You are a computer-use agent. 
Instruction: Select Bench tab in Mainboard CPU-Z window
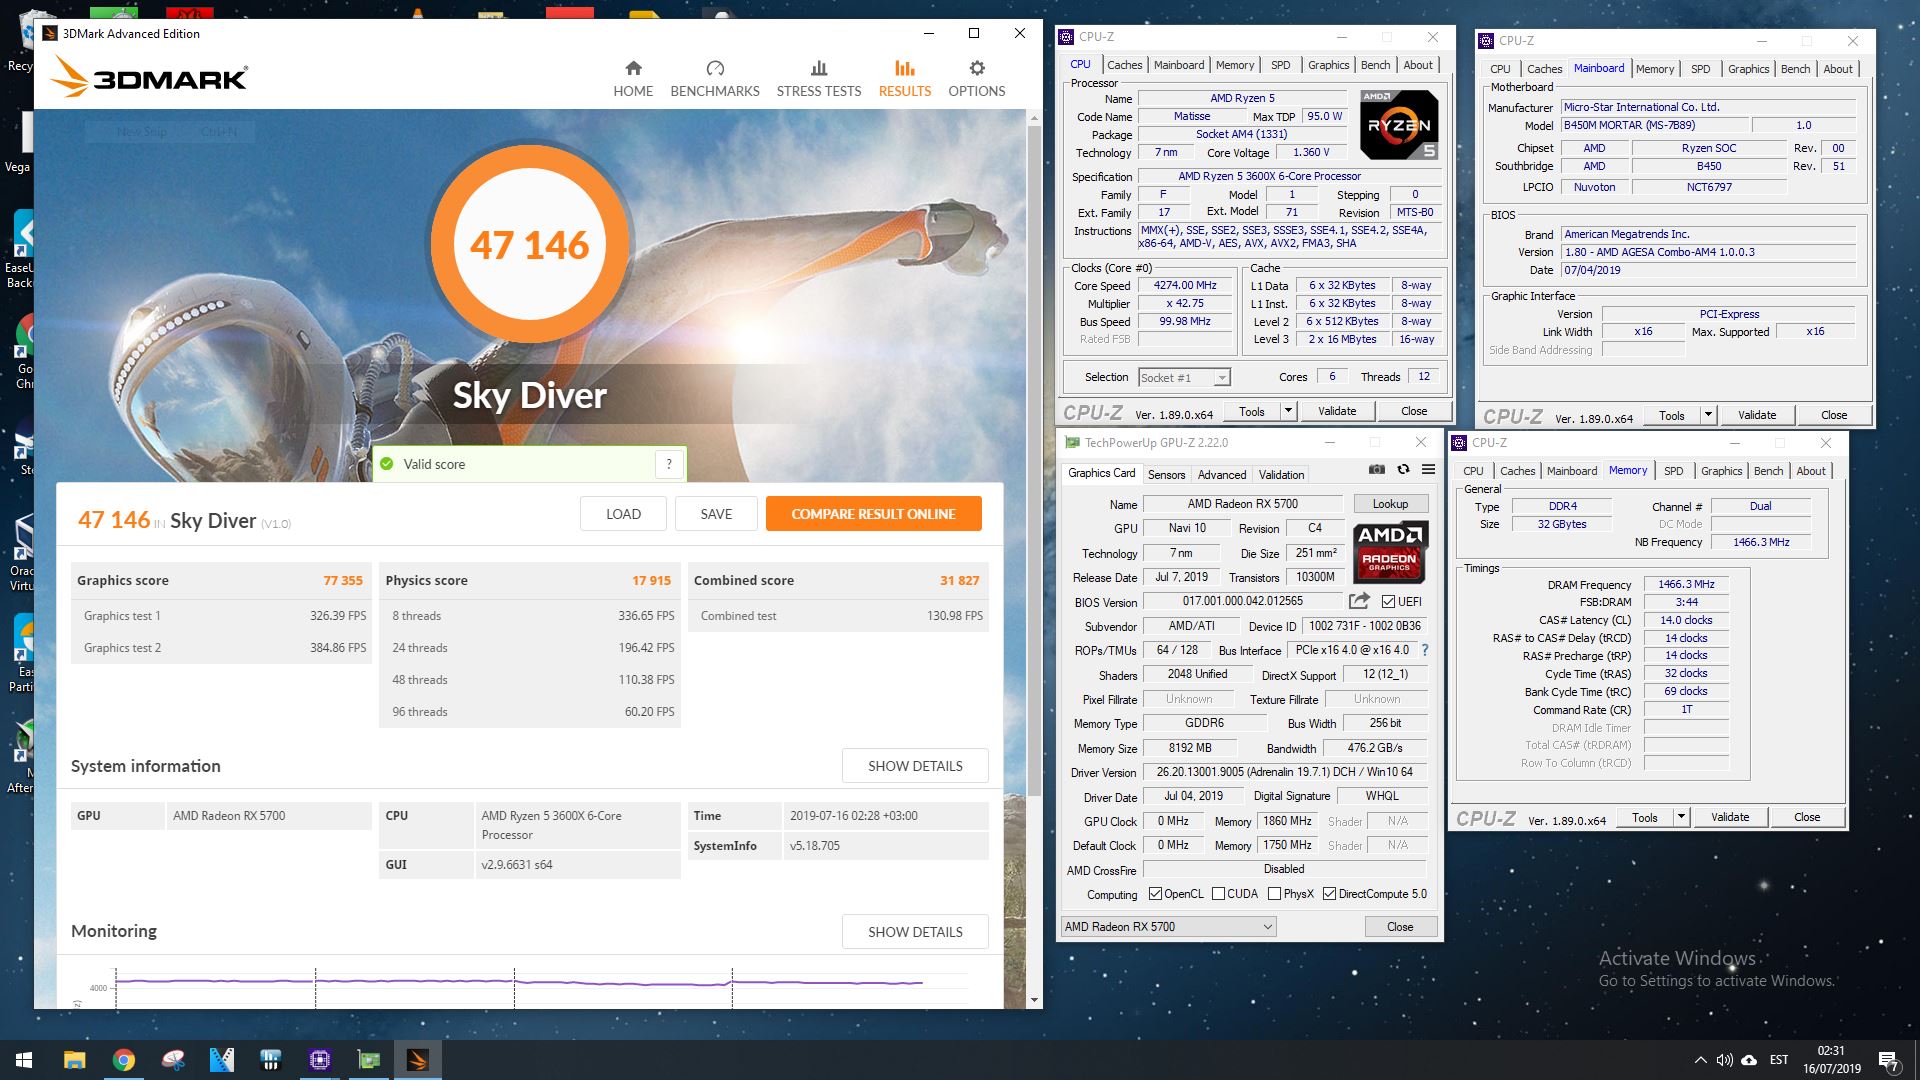coord(1795,69)
